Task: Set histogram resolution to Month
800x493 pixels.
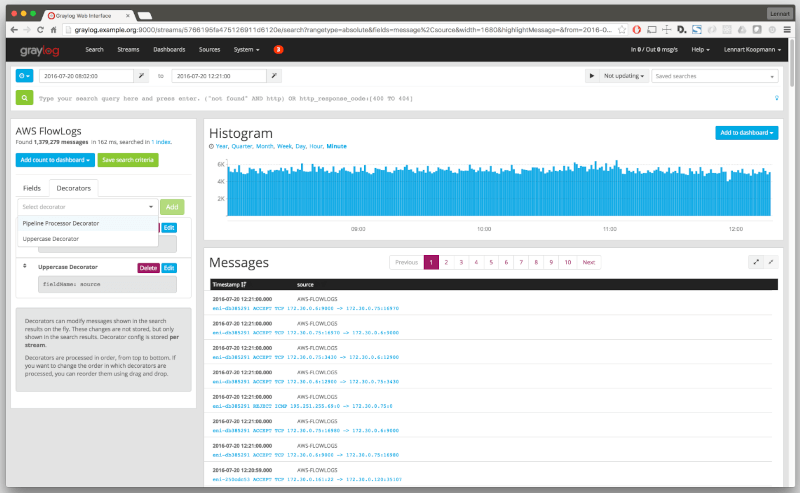Action: pos(264,146)
